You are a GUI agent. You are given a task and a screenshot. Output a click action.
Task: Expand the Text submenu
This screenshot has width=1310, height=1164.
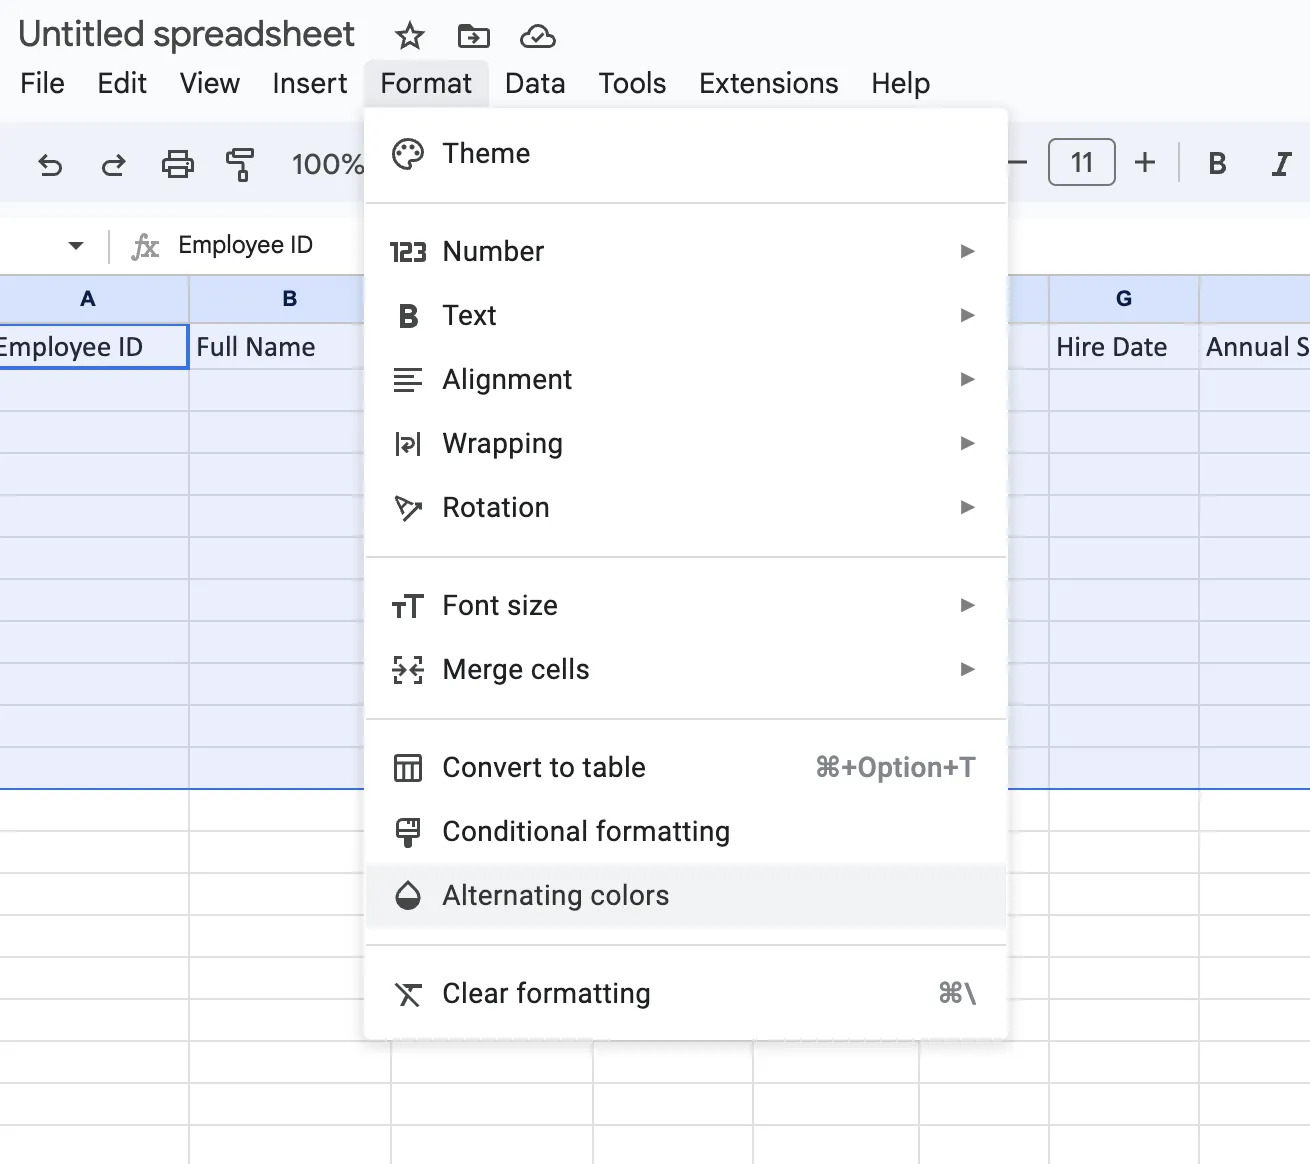point(686,315)
